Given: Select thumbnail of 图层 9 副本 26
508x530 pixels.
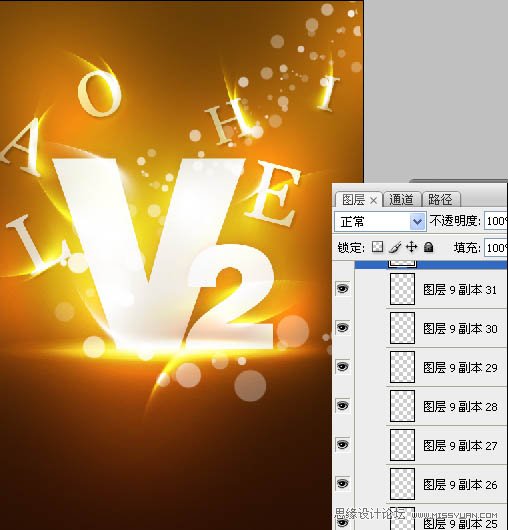Looking at the screenshot, I should [x=402, y=484].
